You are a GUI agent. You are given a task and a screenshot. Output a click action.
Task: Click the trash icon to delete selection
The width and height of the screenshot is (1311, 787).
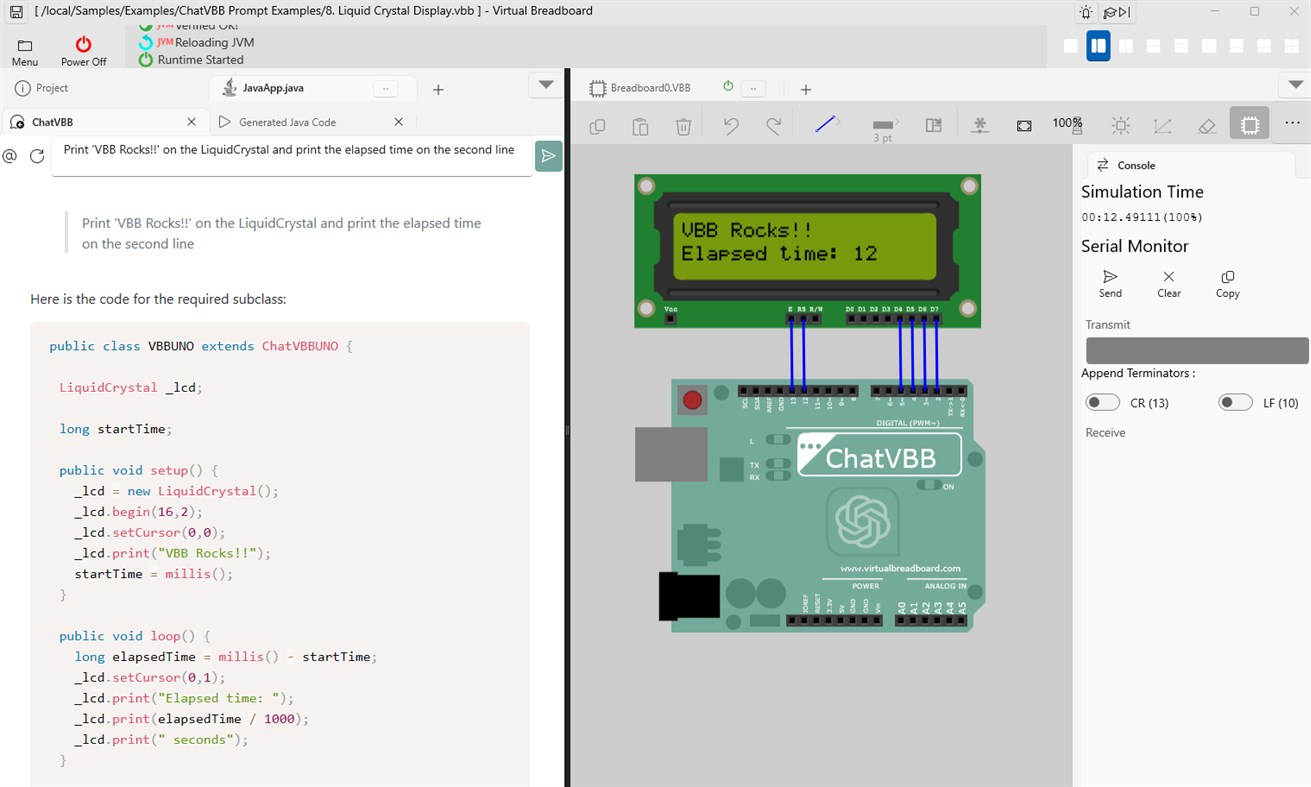(x=684, y=124)
